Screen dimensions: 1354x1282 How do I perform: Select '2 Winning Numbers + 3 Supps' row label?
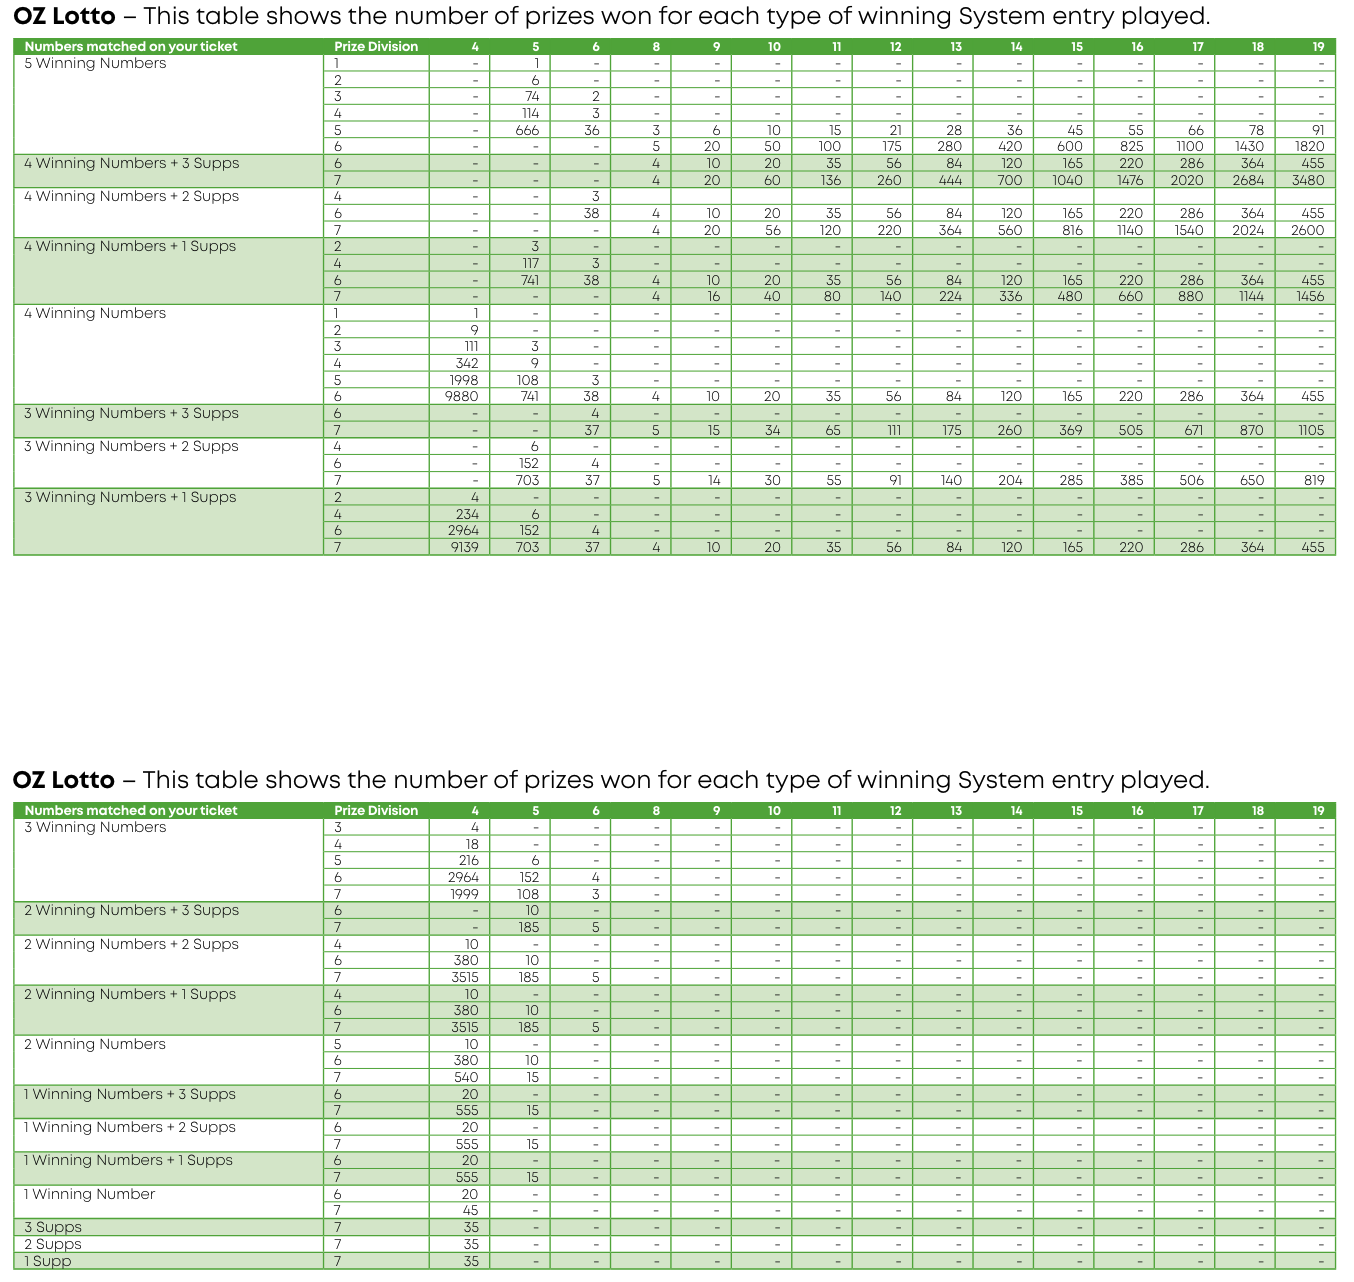[131, 910]
